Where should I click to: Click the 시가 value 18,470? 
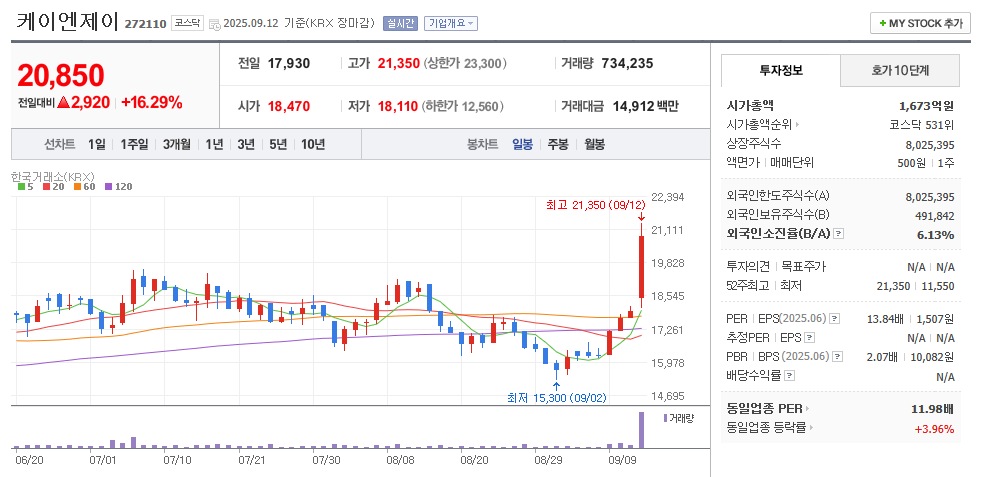coord(289,106)
